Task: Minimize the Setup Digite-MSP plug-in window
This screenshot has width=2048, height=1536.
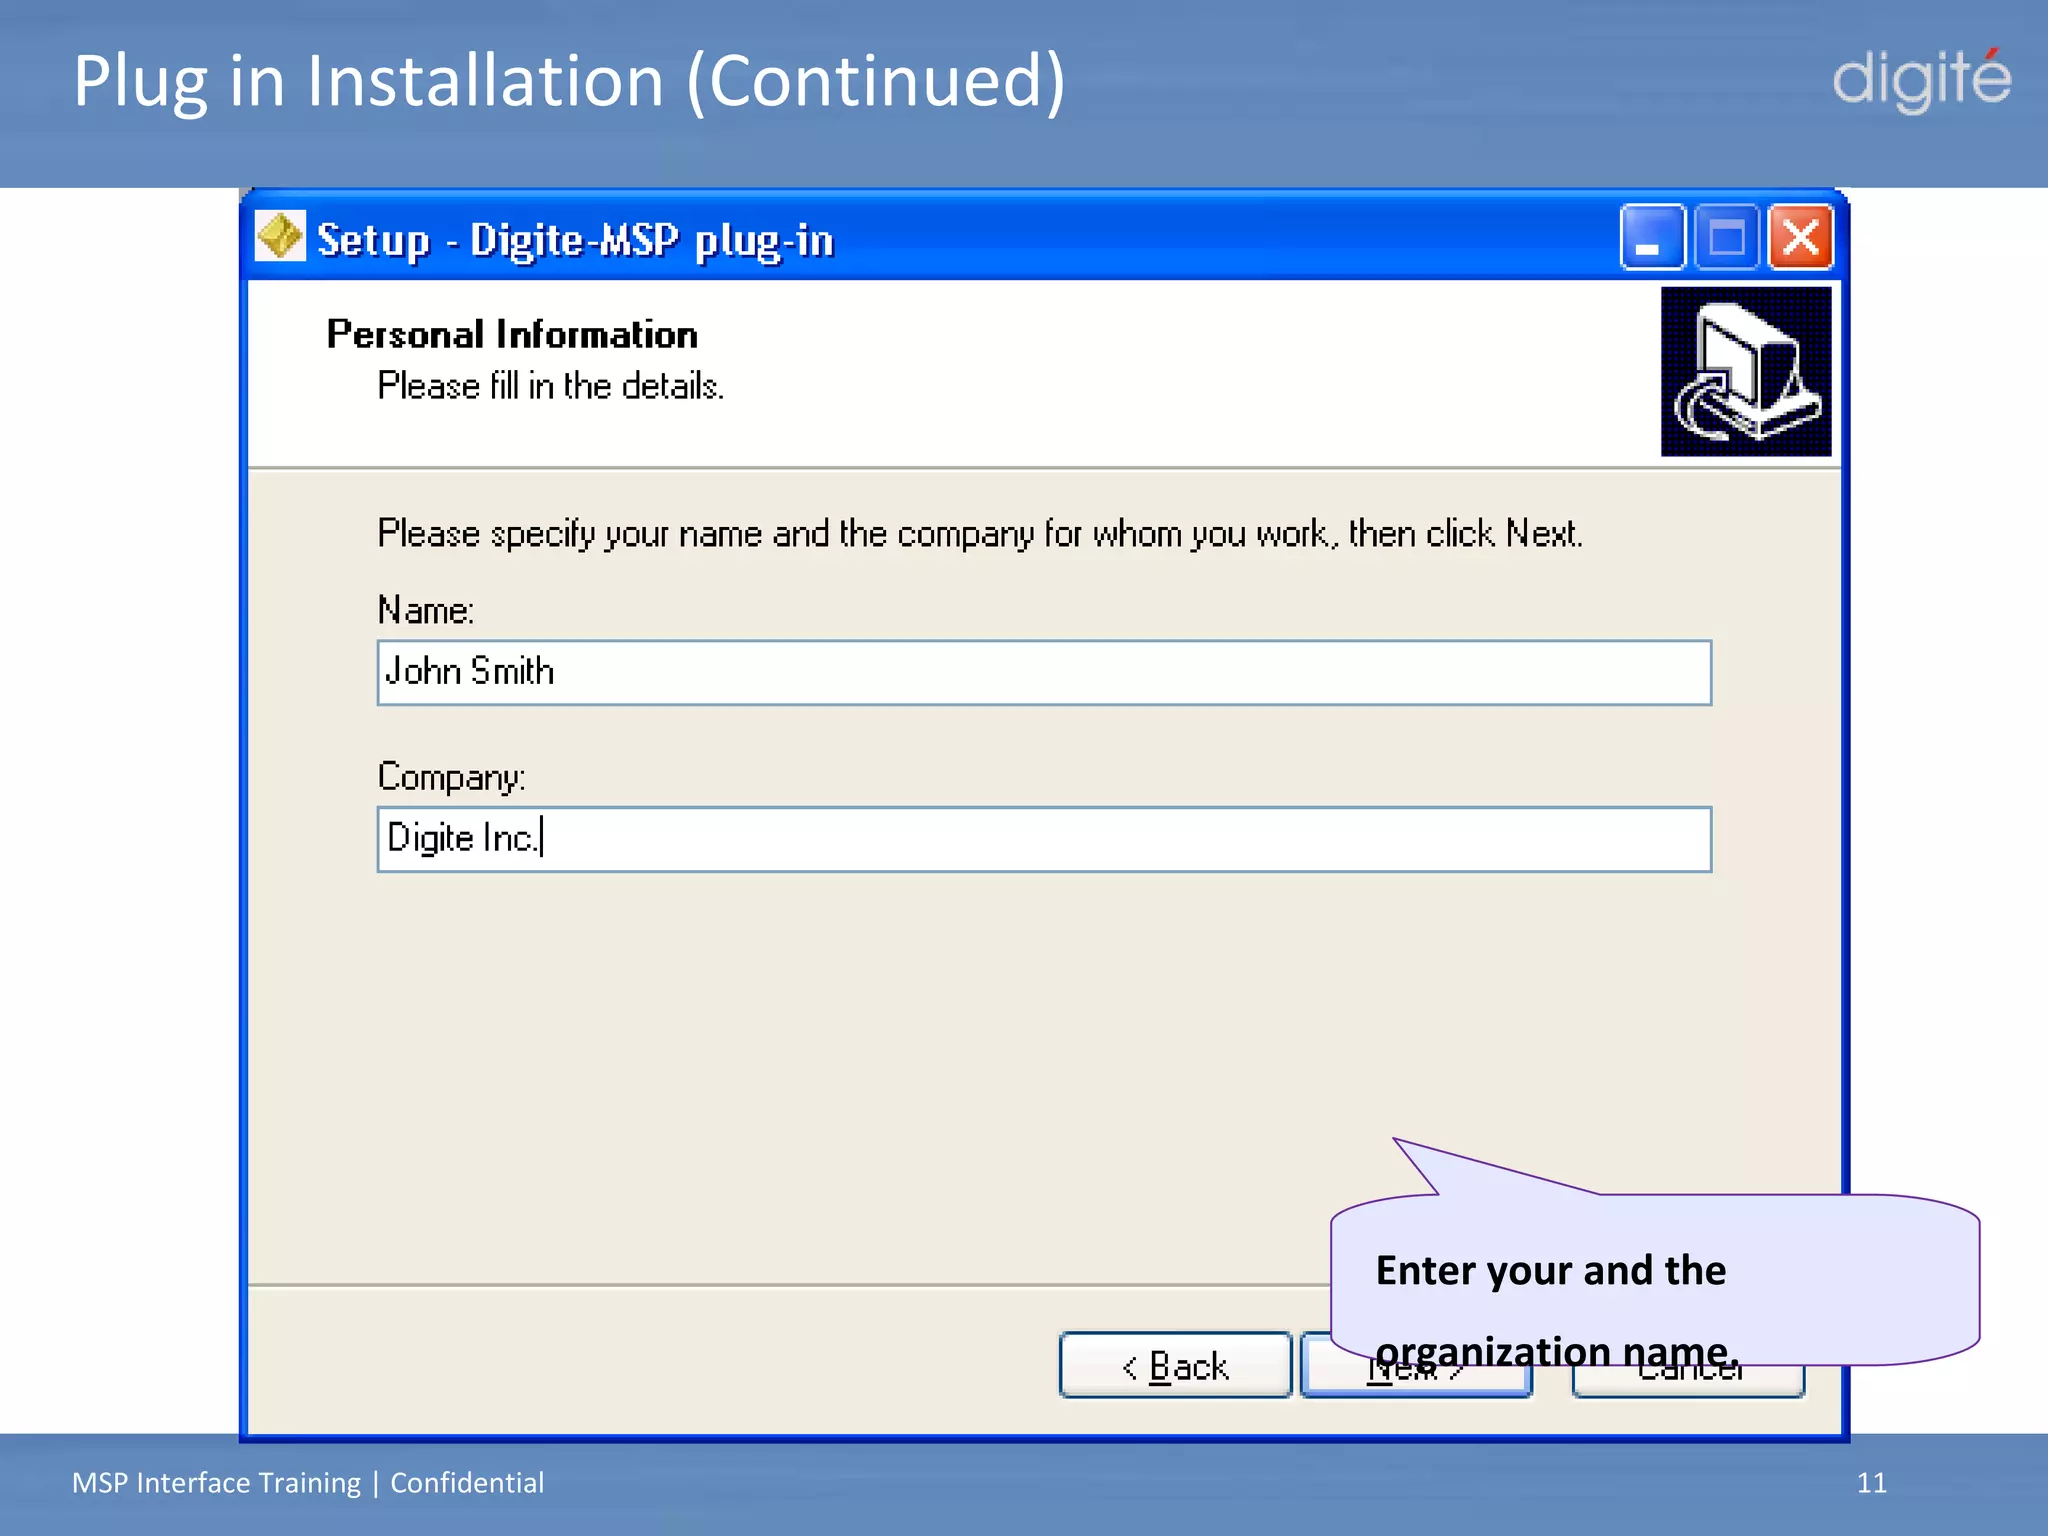Action: pyautogui.click(x=1652, y=237)
